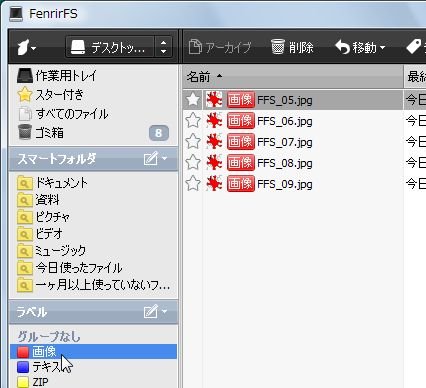
Task: Toggle star for FFS_06.jpg
Action: click(x=193, y=121)
